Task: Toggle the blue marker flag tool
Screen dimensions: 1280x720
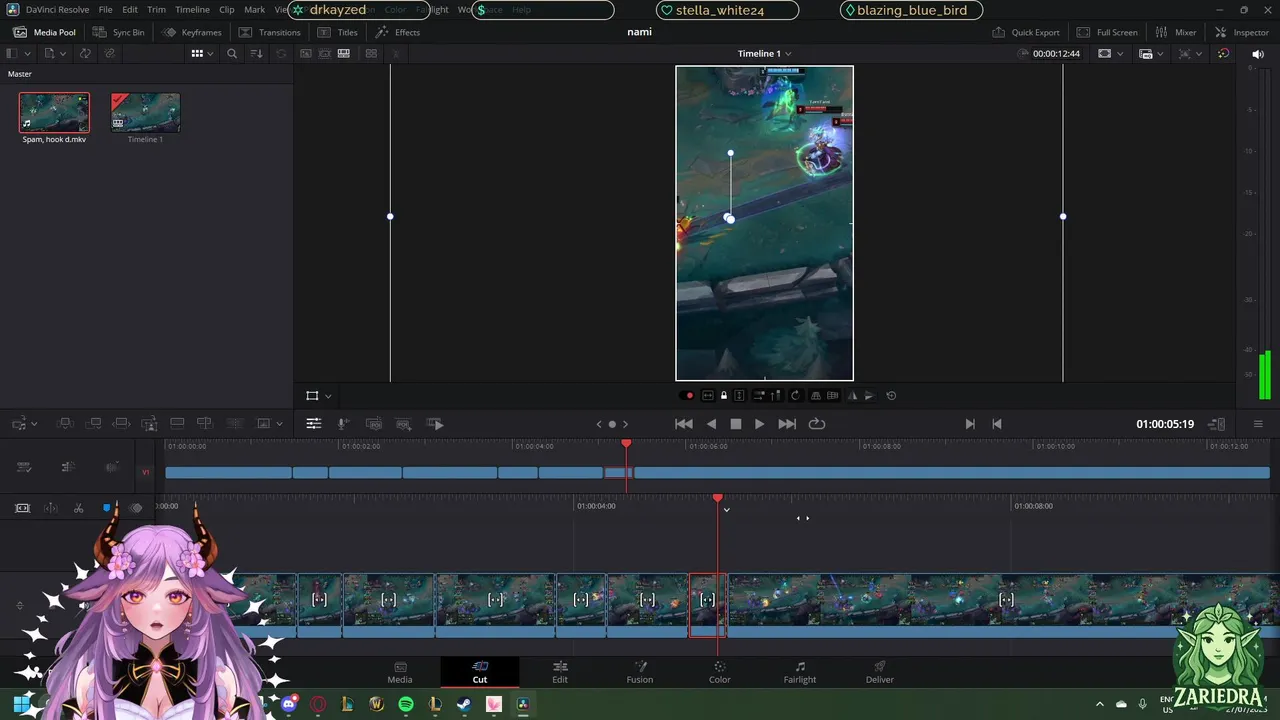Action: [x=107, y=508]
